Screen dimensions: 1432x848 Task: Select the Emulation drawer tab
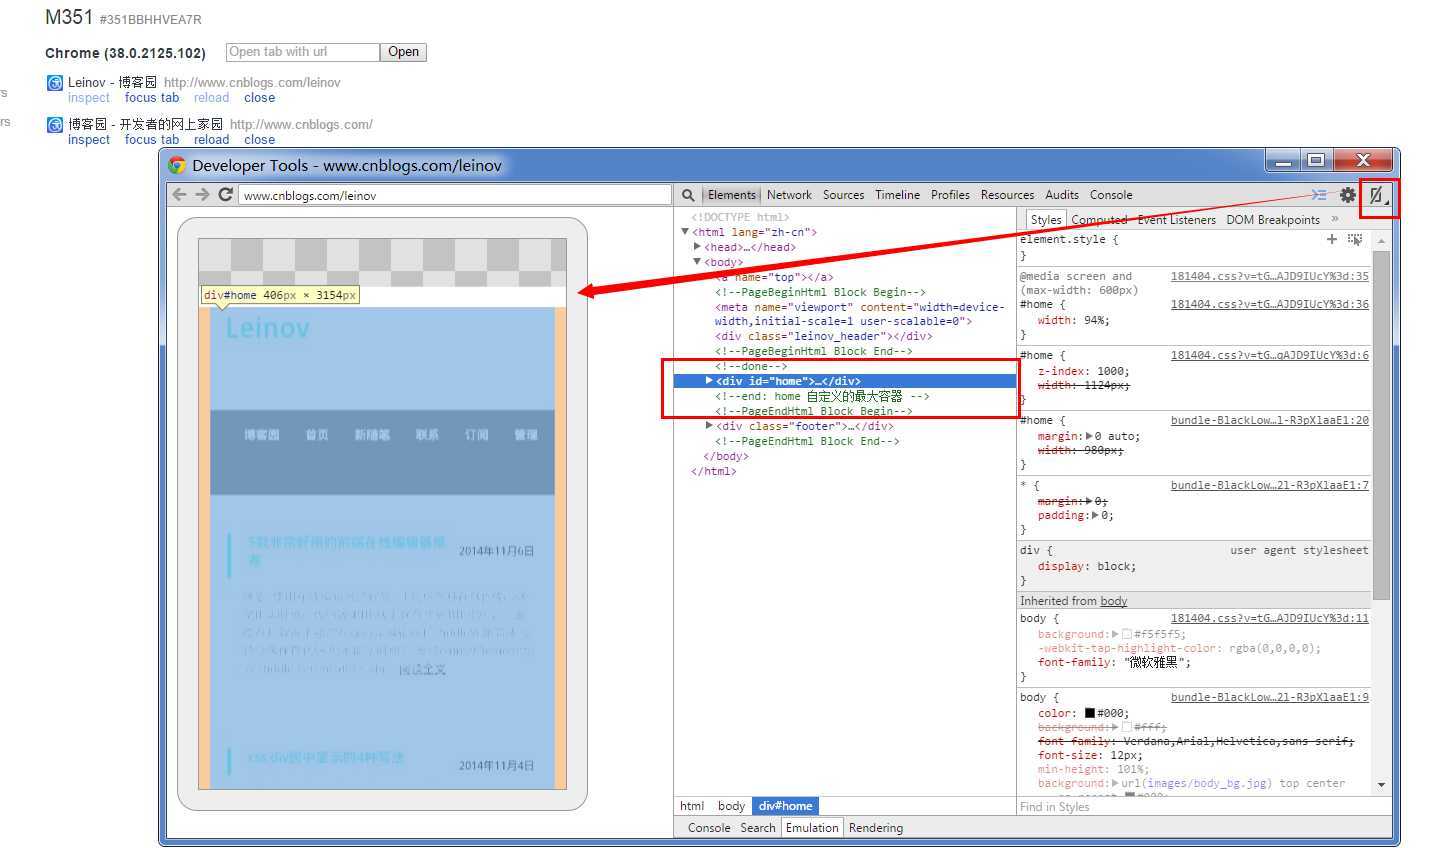[812, 828]
